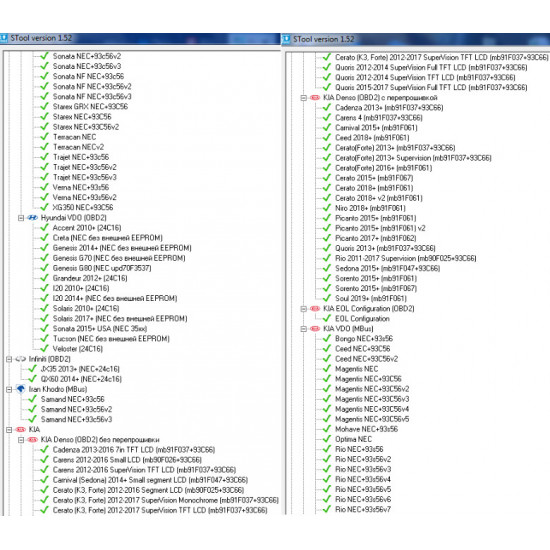Click the KIA logo icon beside KIA Denso с перепрошивкой
Viewport: 550px width, 550px height.
pyautogui.click(x=315, y=98)
